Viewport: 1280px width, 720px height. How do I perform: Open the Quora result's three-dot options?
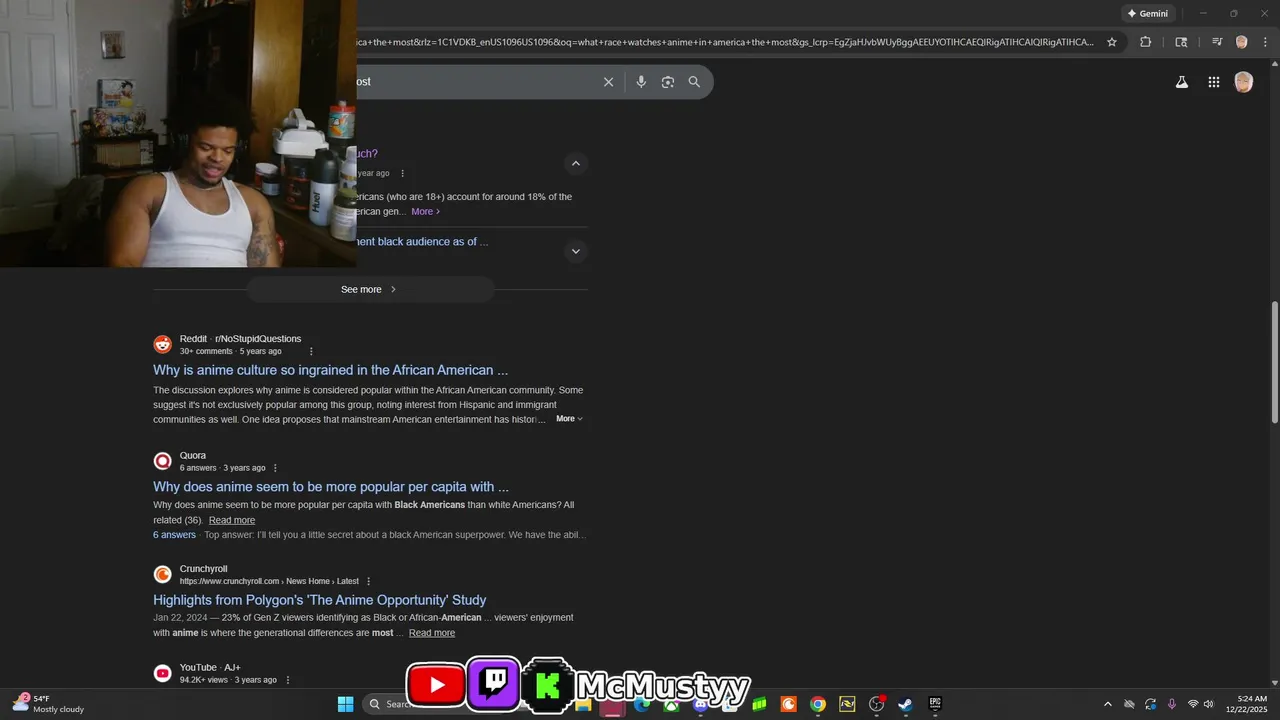(275, 468)
